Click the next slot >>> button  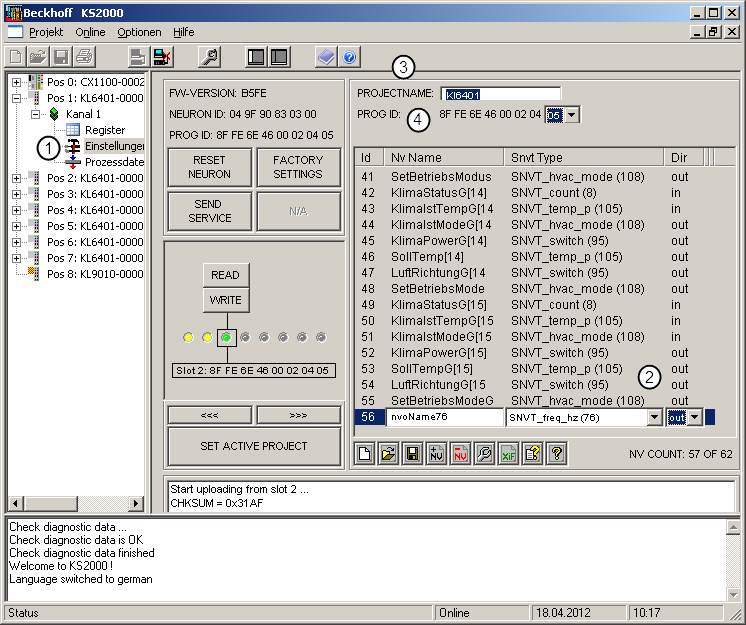pyautogui.click(x=298, y=415)
